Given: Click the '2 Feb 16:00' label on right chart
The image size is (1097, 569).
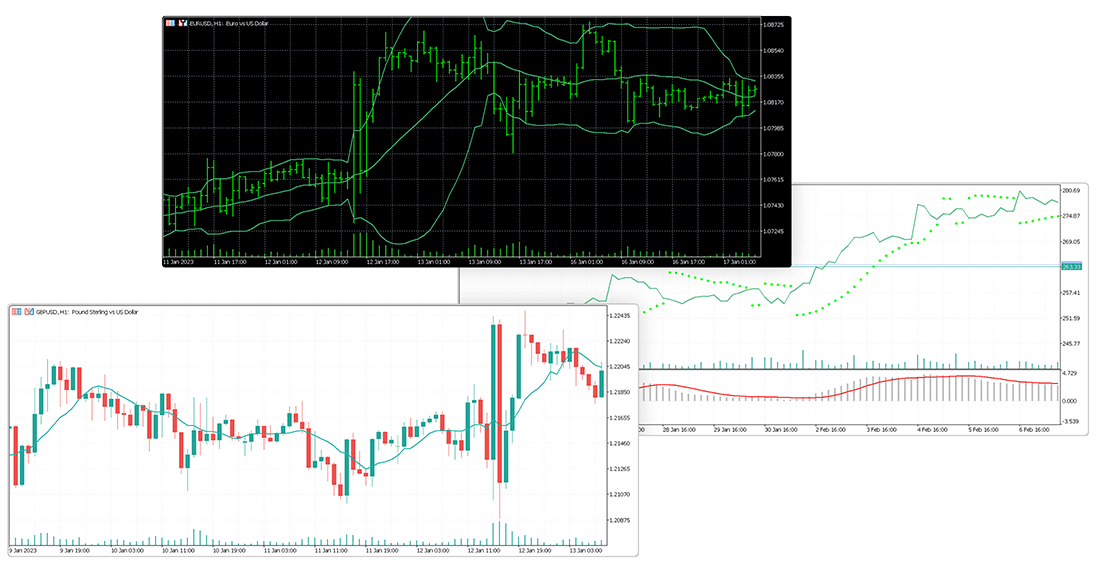Looking at the screenshot, I should pos(830,430).
